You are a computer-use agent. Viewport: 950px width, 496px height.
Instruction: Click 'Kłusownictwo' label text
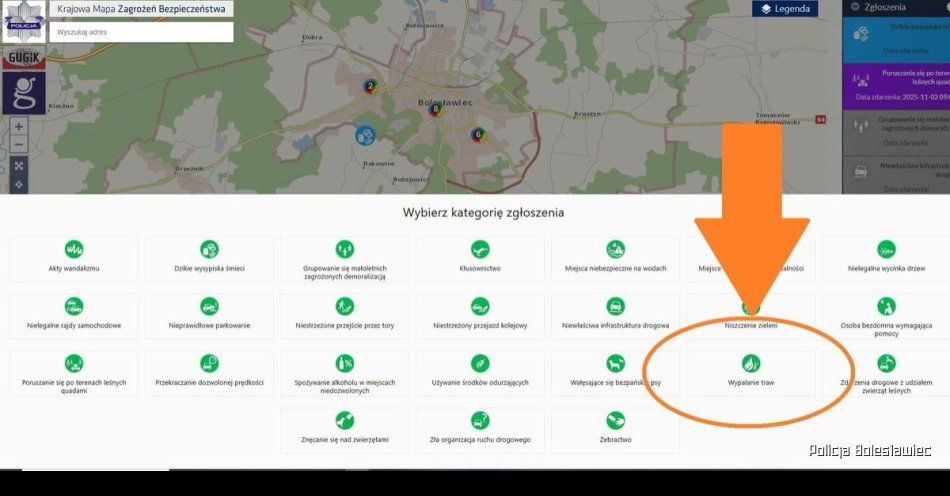pyautogui.click(x=480, y=268)
